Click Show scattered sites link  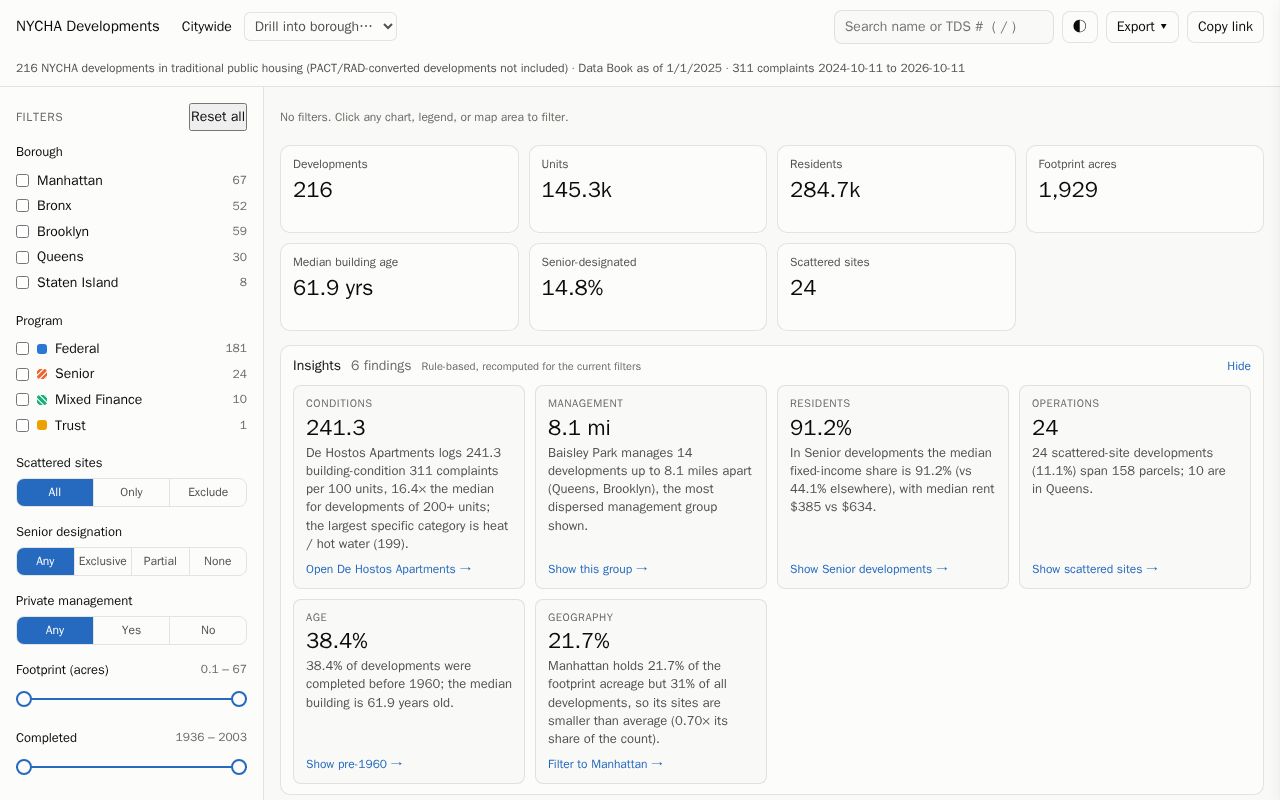pyautogui.click(x=1095, y=569)
